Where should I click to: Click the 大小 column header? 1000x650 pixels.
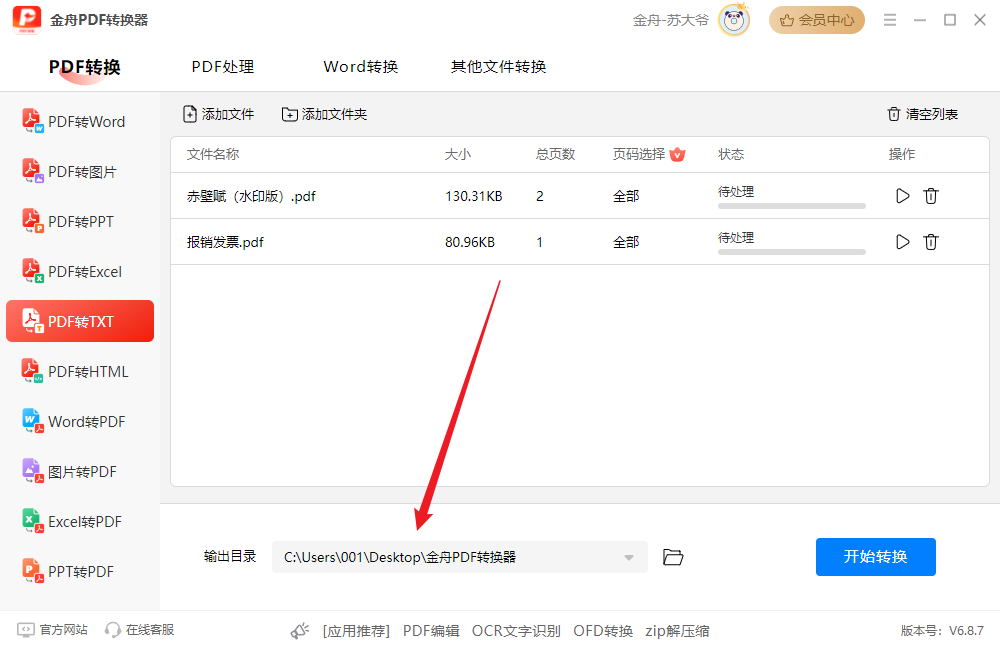click(457, 154)
